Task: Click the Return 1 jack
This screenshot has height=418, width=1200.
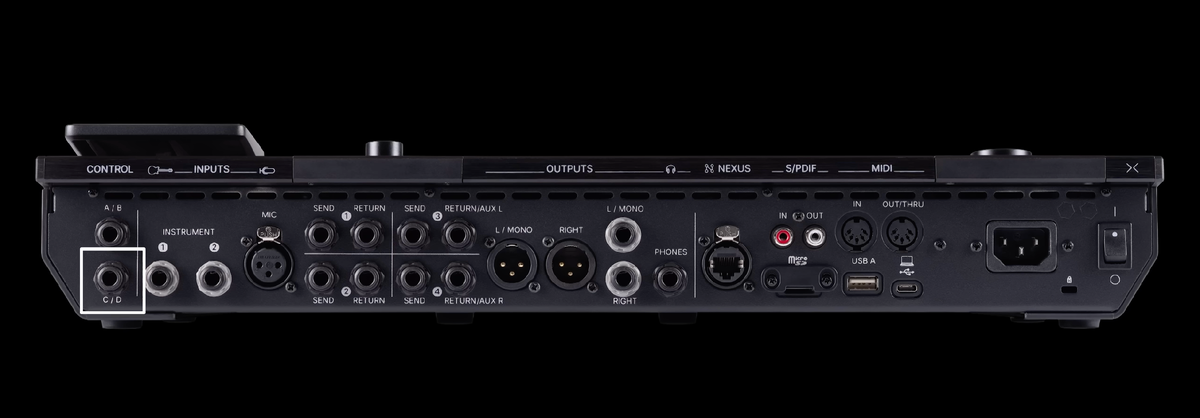Action: [x=367, y=236]
